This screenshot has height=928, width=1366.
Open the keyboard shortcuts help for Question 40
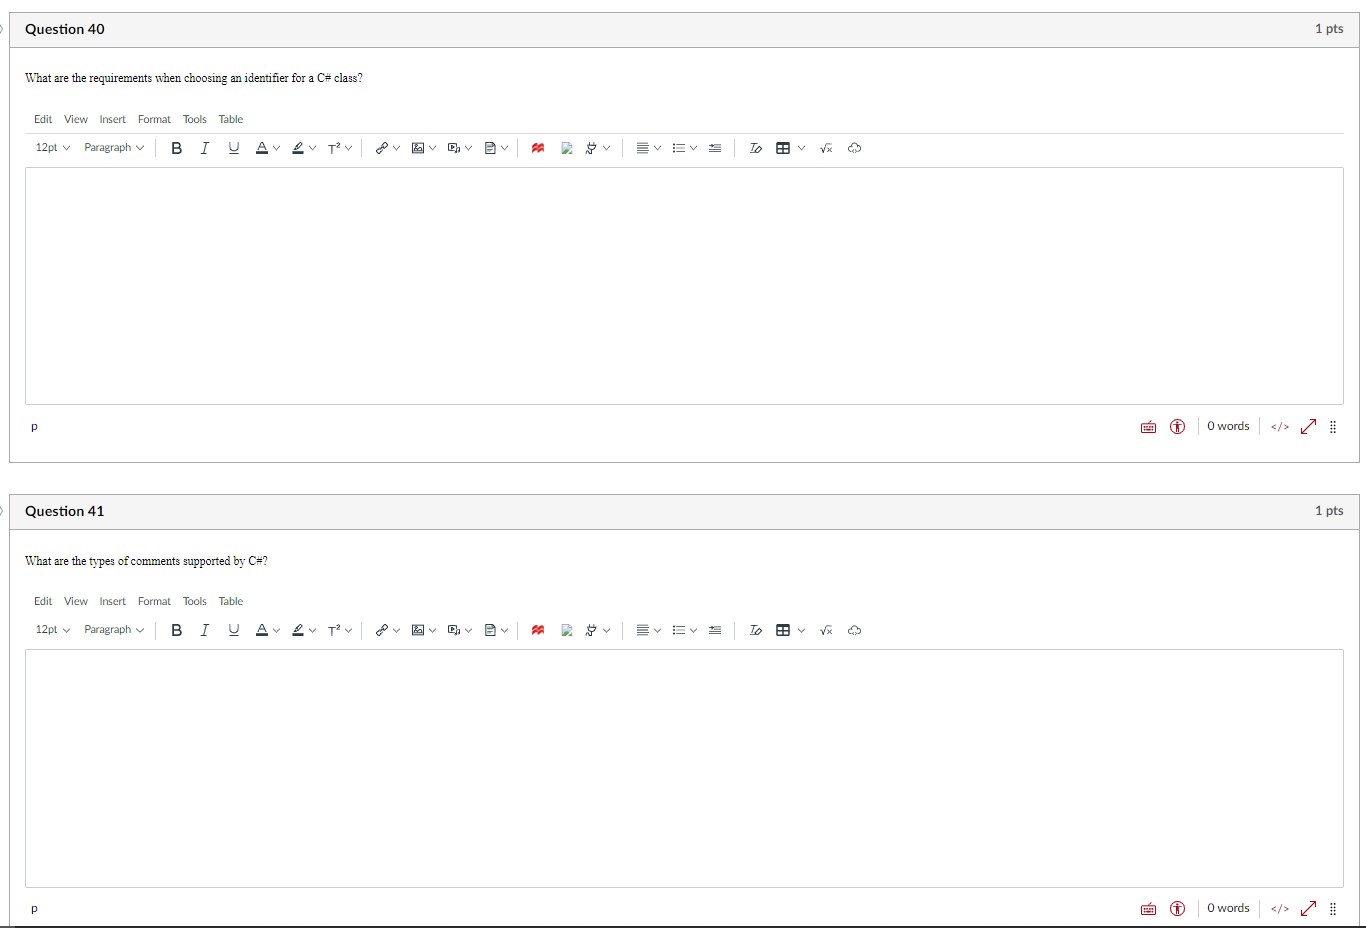tap(1148, 426)
